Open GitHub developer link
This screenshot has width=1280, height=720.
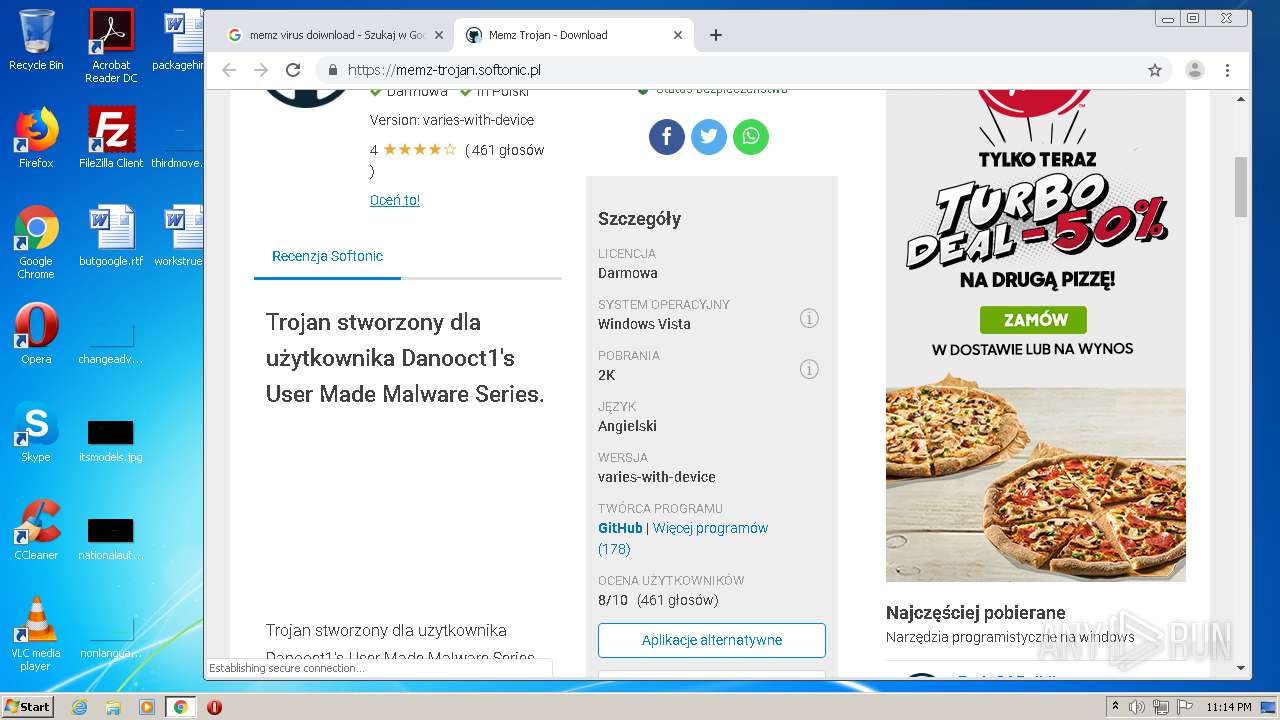pyautogui.click(x=620, y=528)
